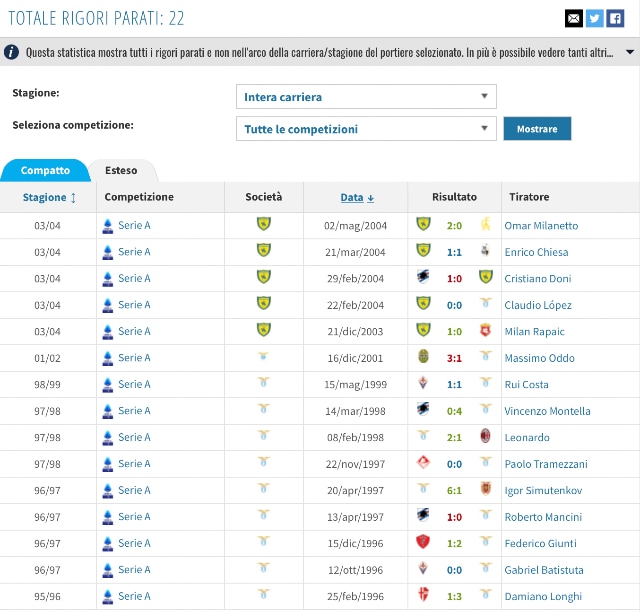Open Milan Rapaic player link
This screenshot has width=640, height=612.
pos(534,332)
